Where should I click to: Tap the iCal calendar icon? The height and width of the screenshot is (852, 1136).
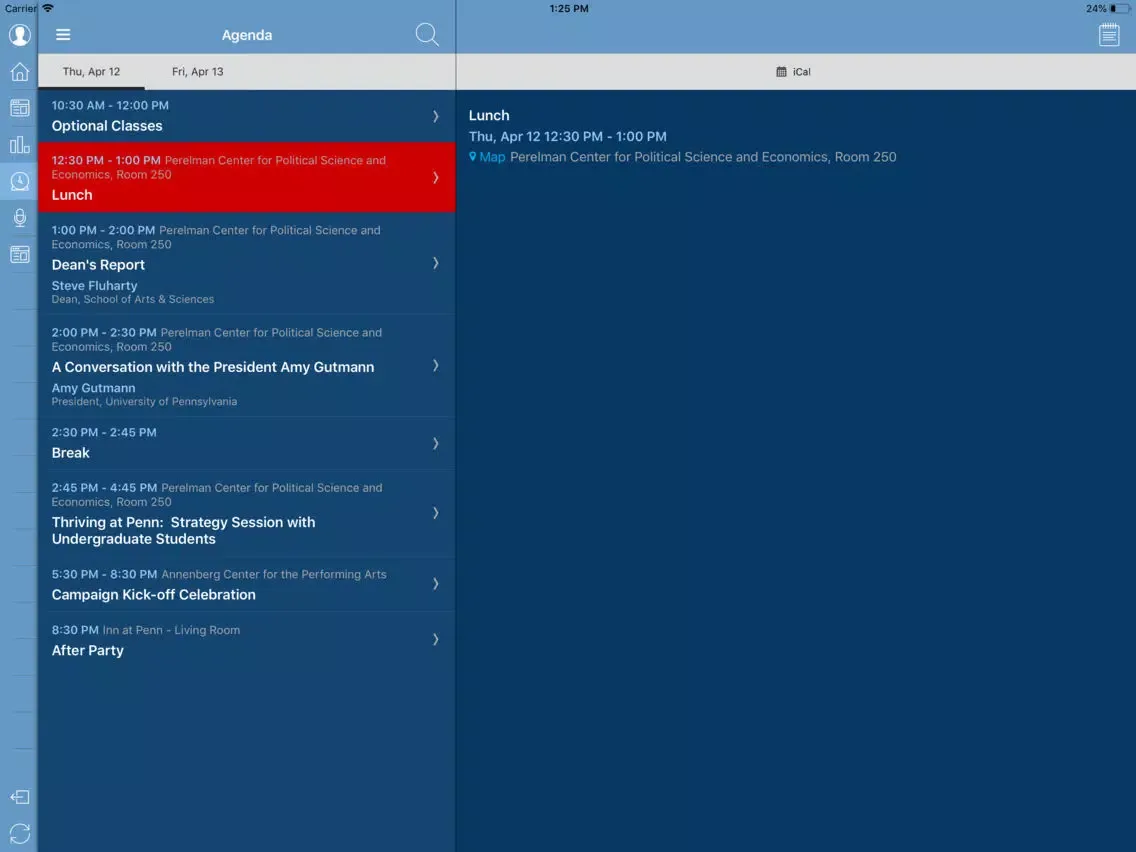click(781, 72)
